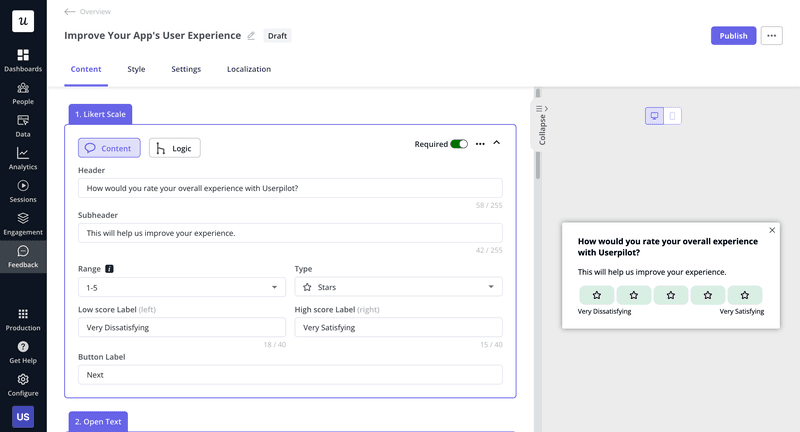The image size is (800, 432).
Task: Open the Range 1-5 dropdown
Action: tap(182, 287)
